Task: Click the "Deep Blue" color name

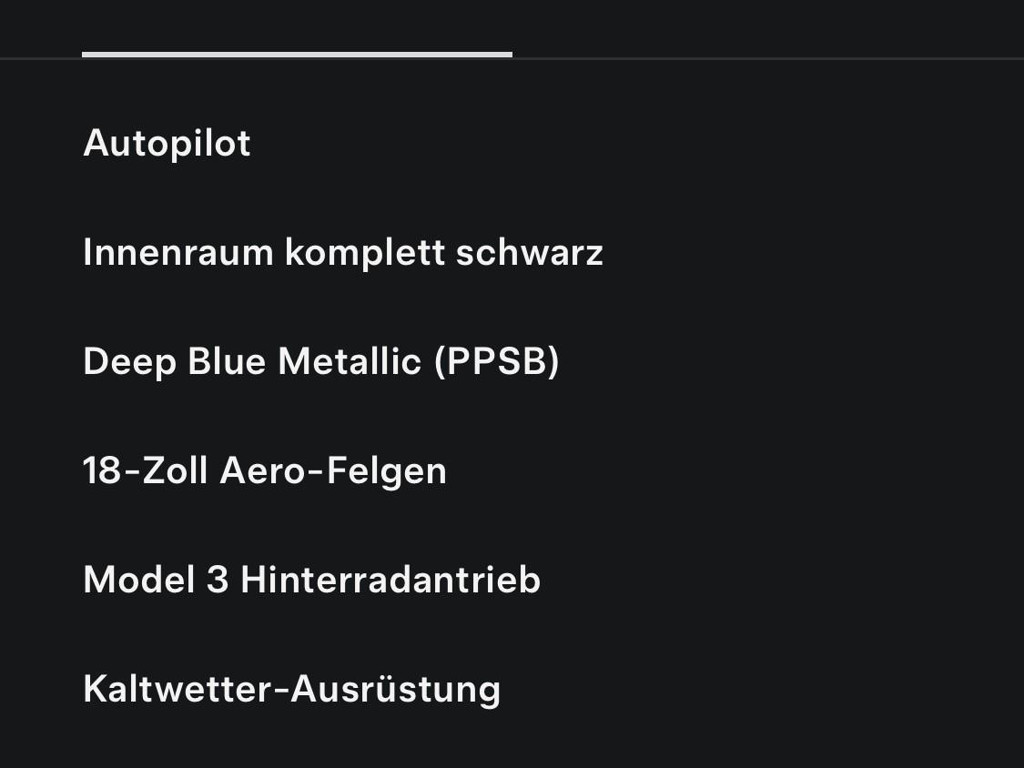Action: coord(176,361)
